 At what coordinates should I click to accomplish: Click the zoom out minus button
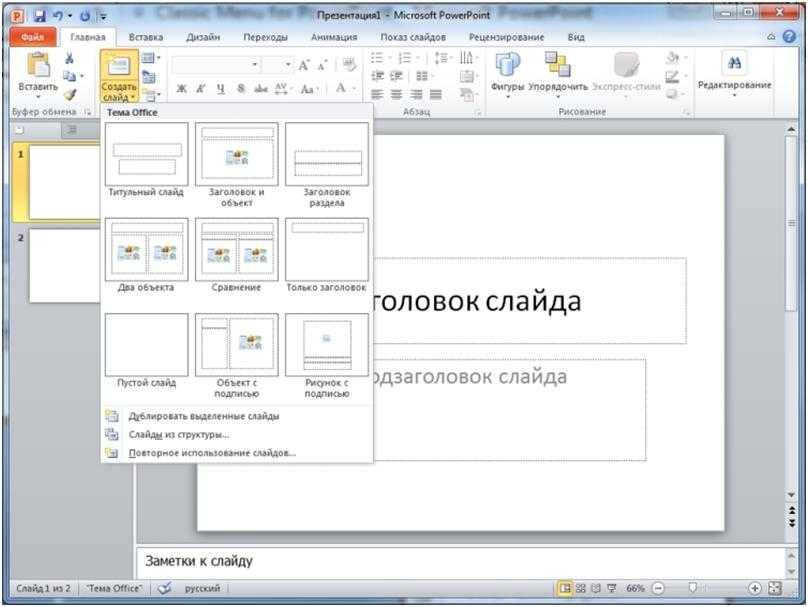click(658, 588)
